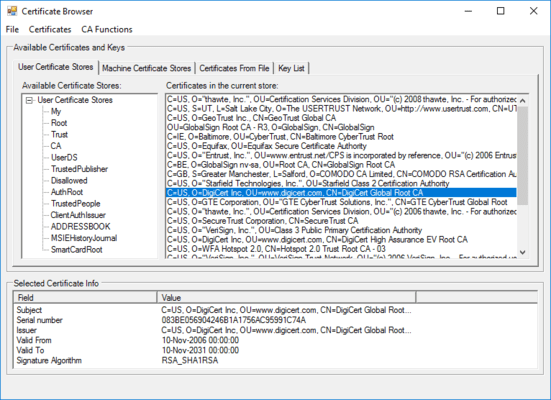Close the Certificate Browser window
Image resolution: width=551 pixels, height=400 pixels.
pyautogui.click(x=533, y=11)
